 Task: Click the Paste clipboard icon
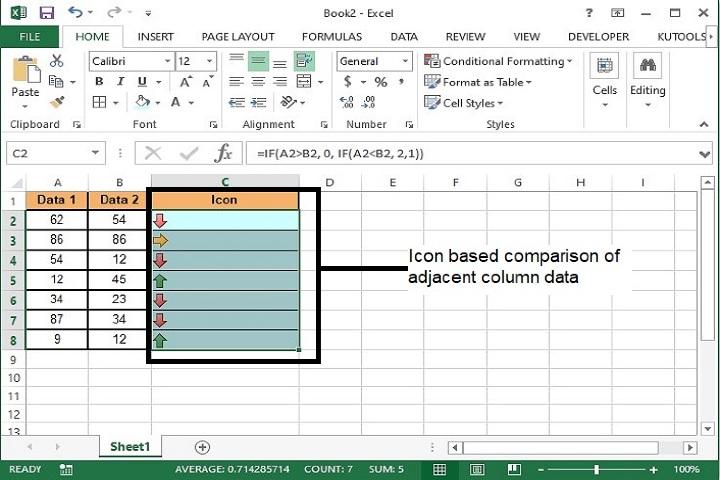tap(25, 70)
